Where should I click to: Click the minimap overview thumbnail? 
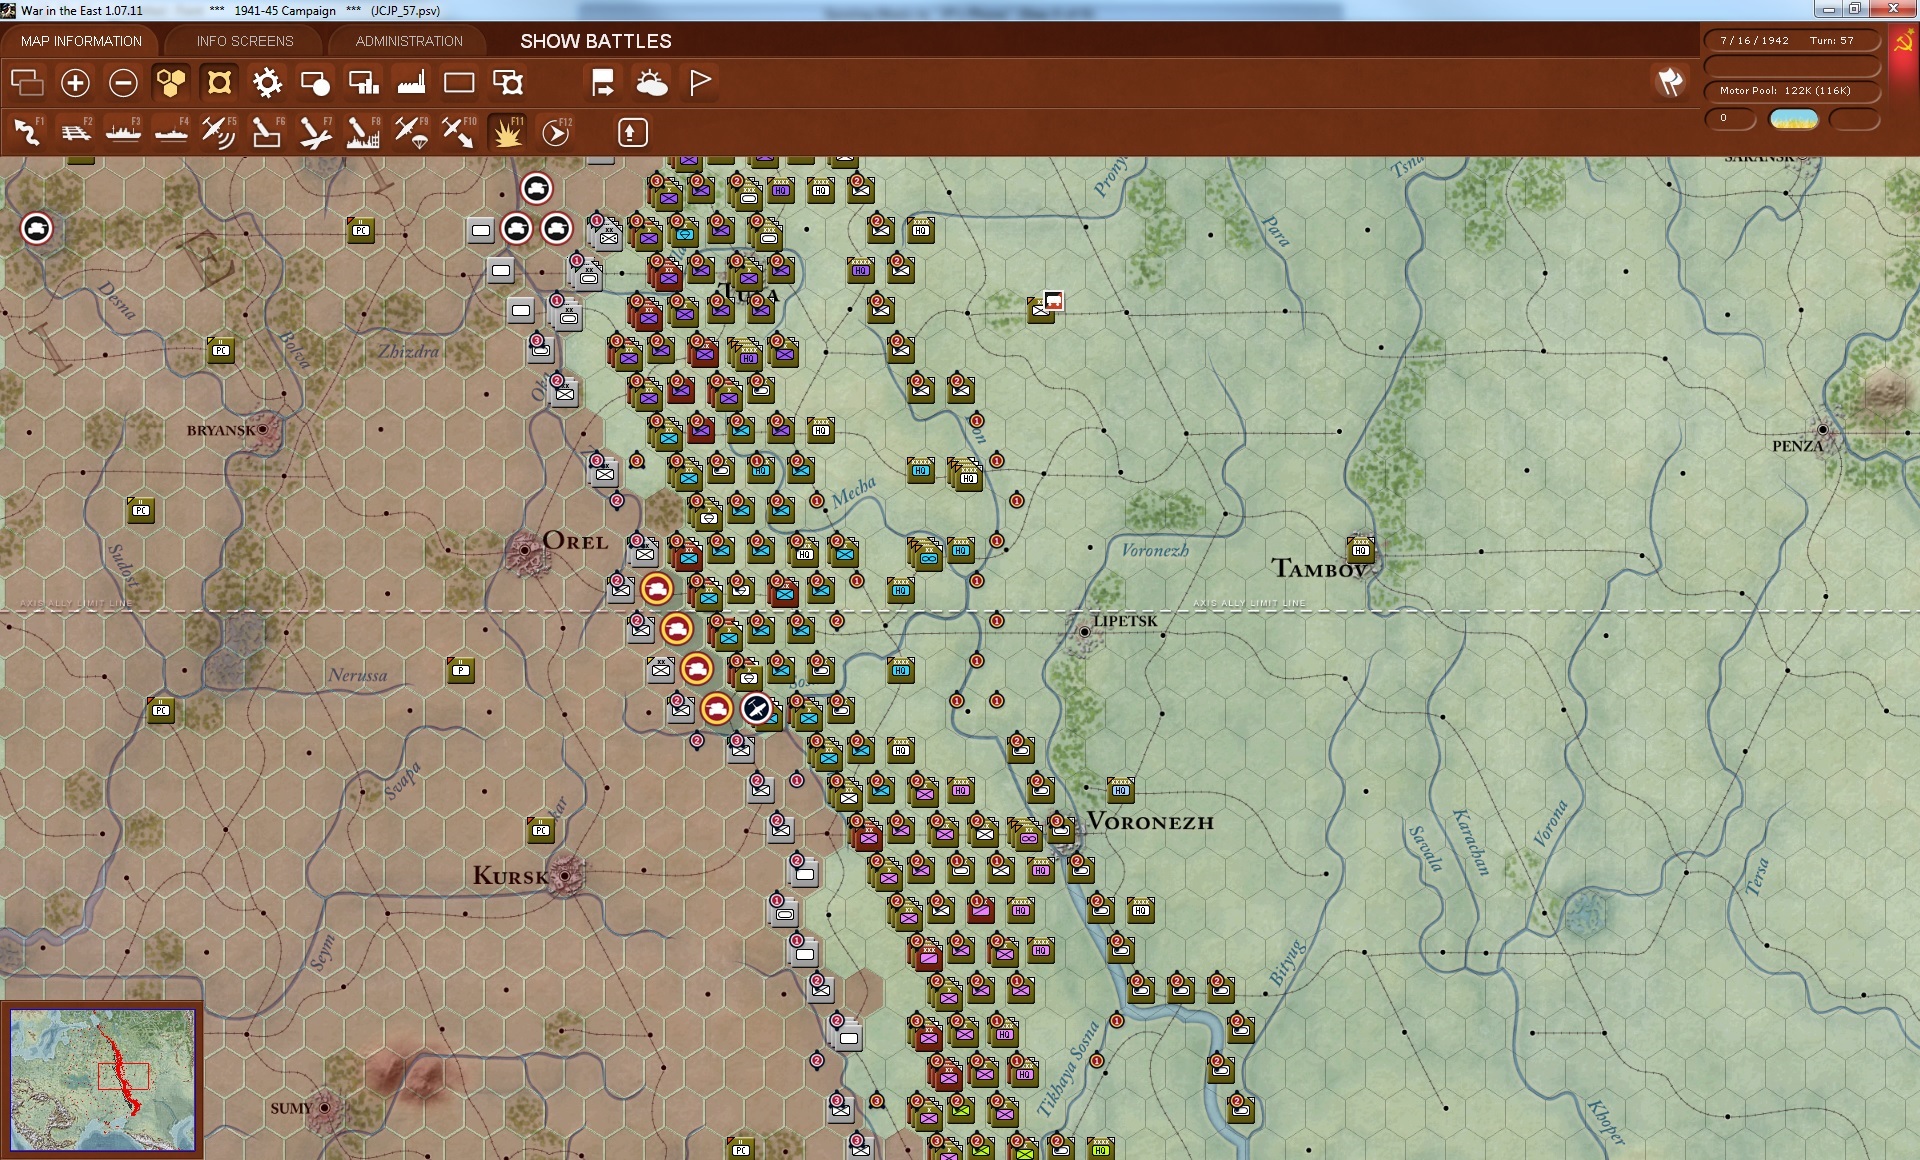102,1079
